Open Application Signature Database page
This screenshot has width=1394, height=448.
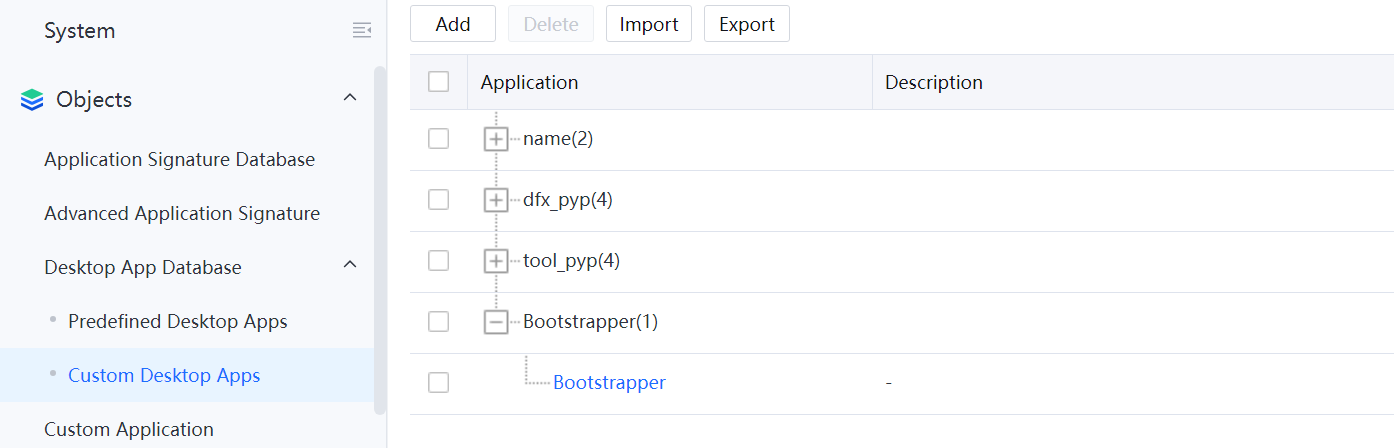179,160
